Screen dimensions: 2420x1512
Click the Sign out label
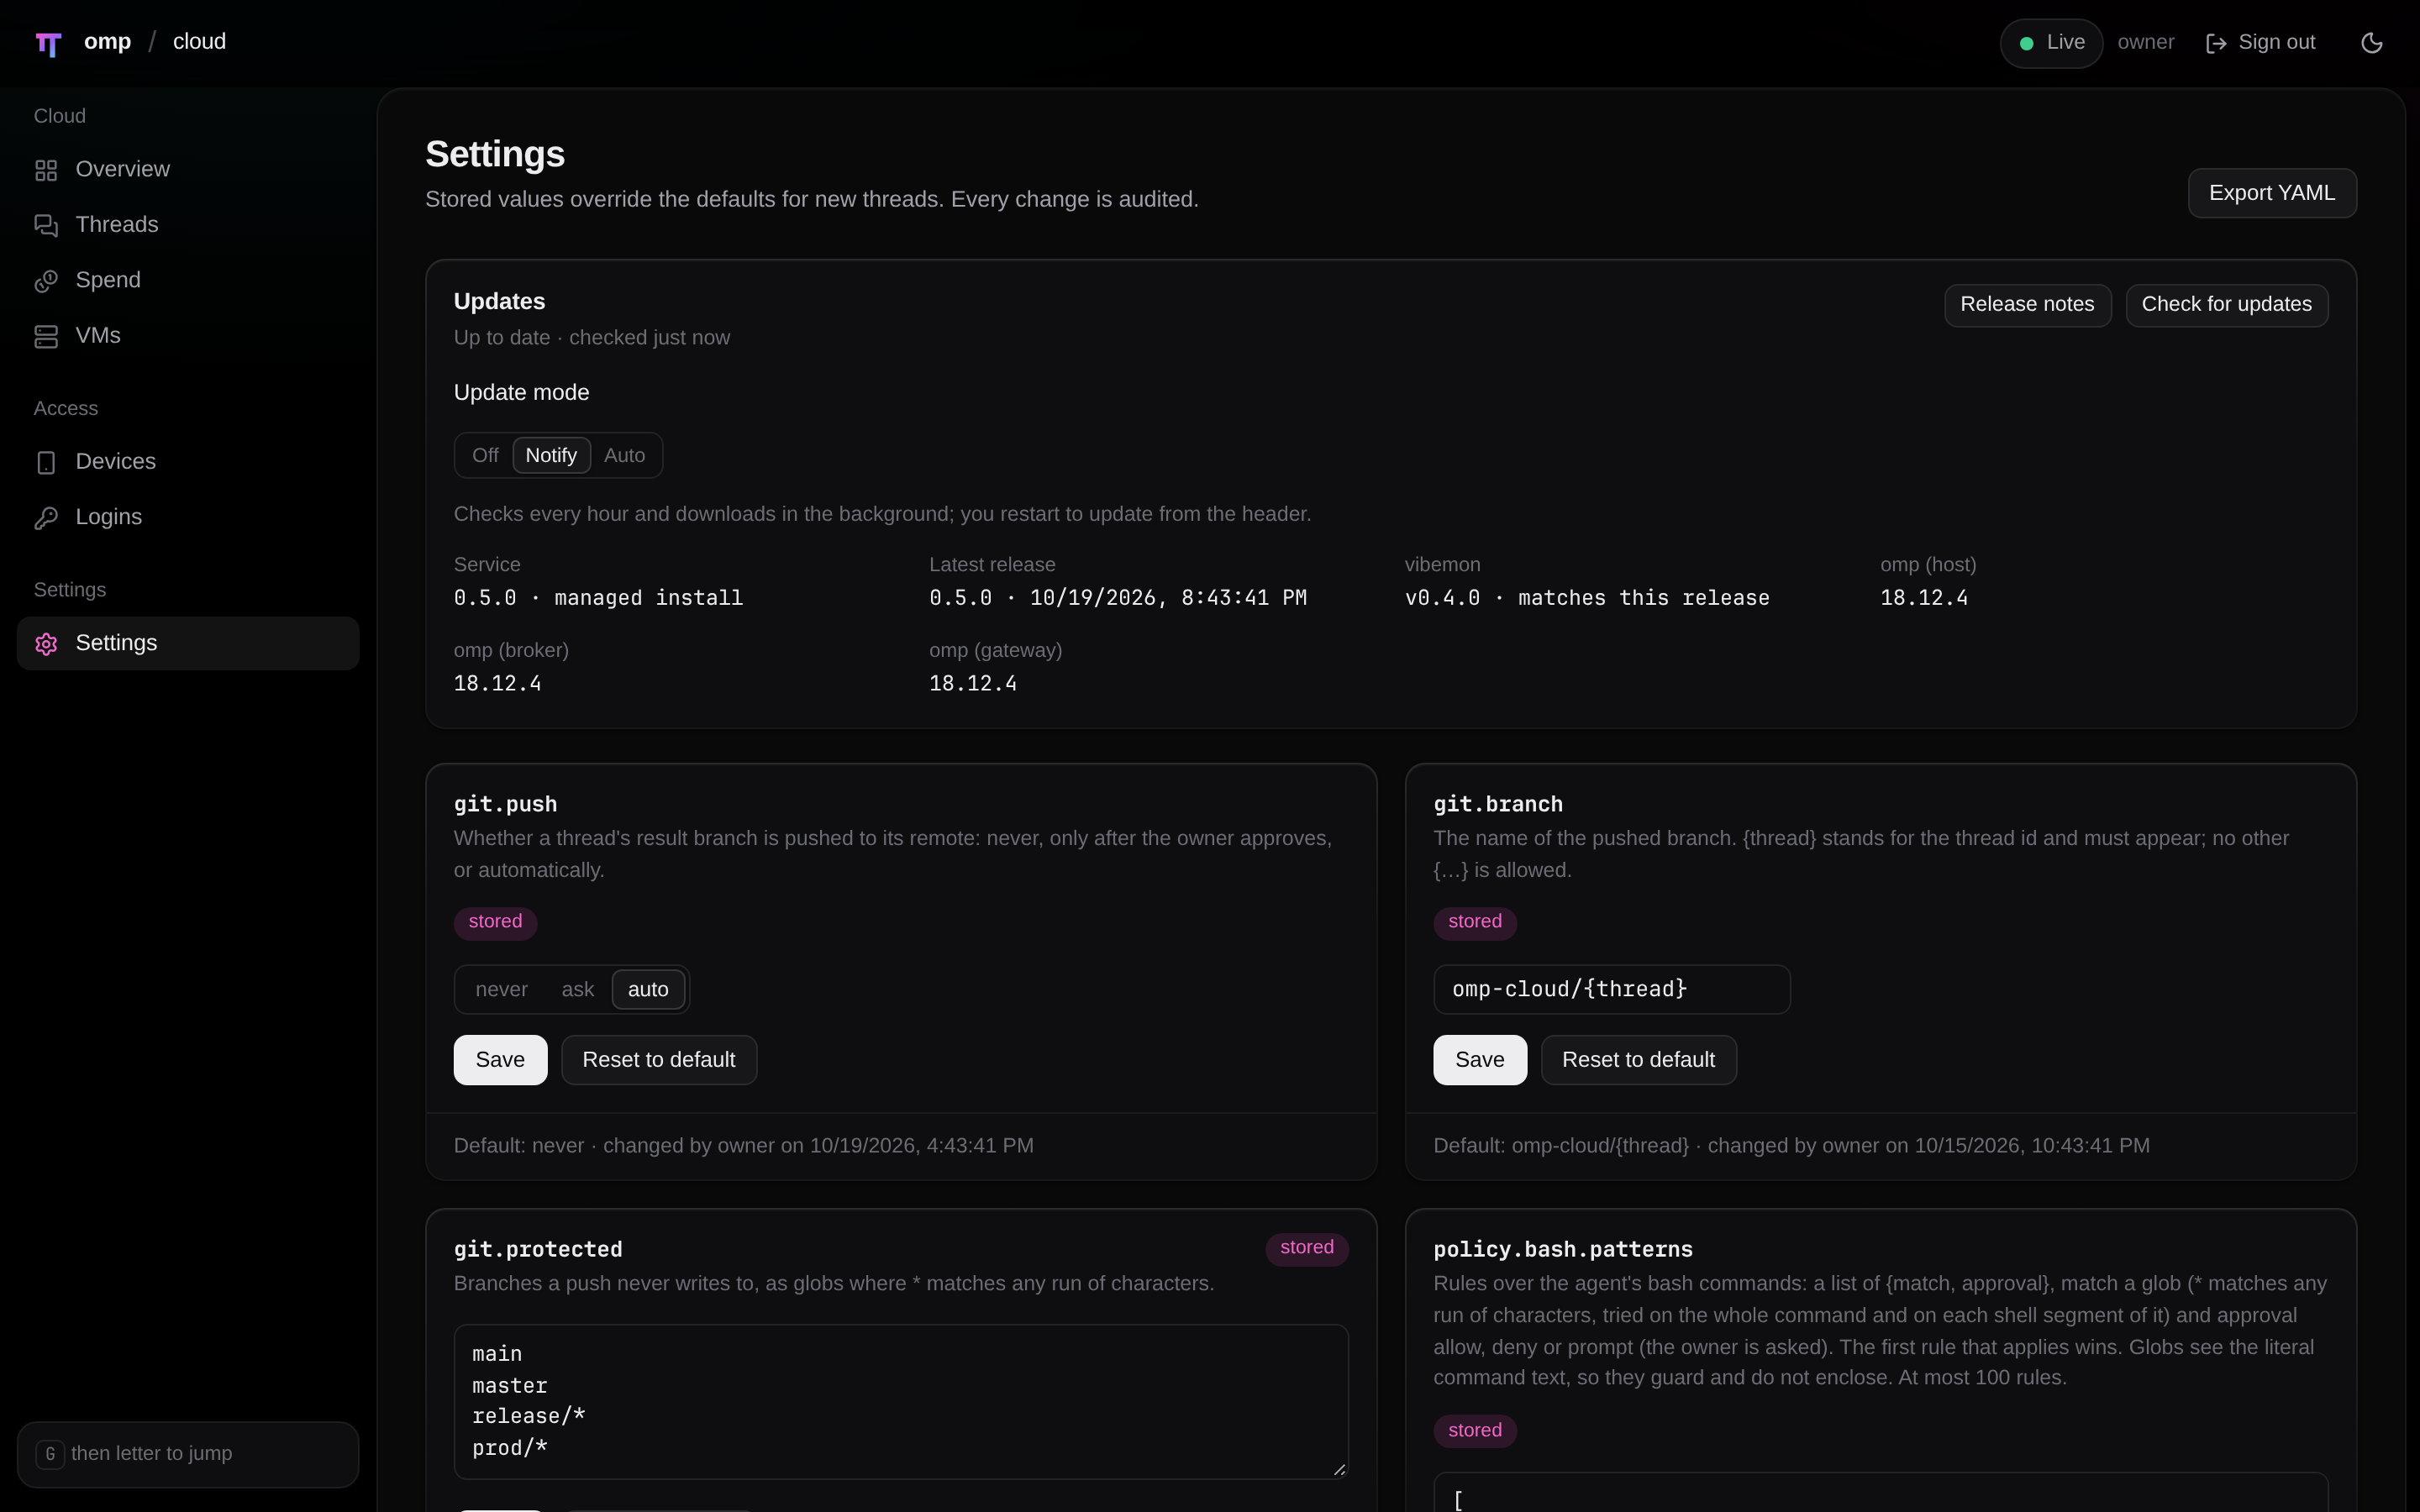[x=2276, y=43]
